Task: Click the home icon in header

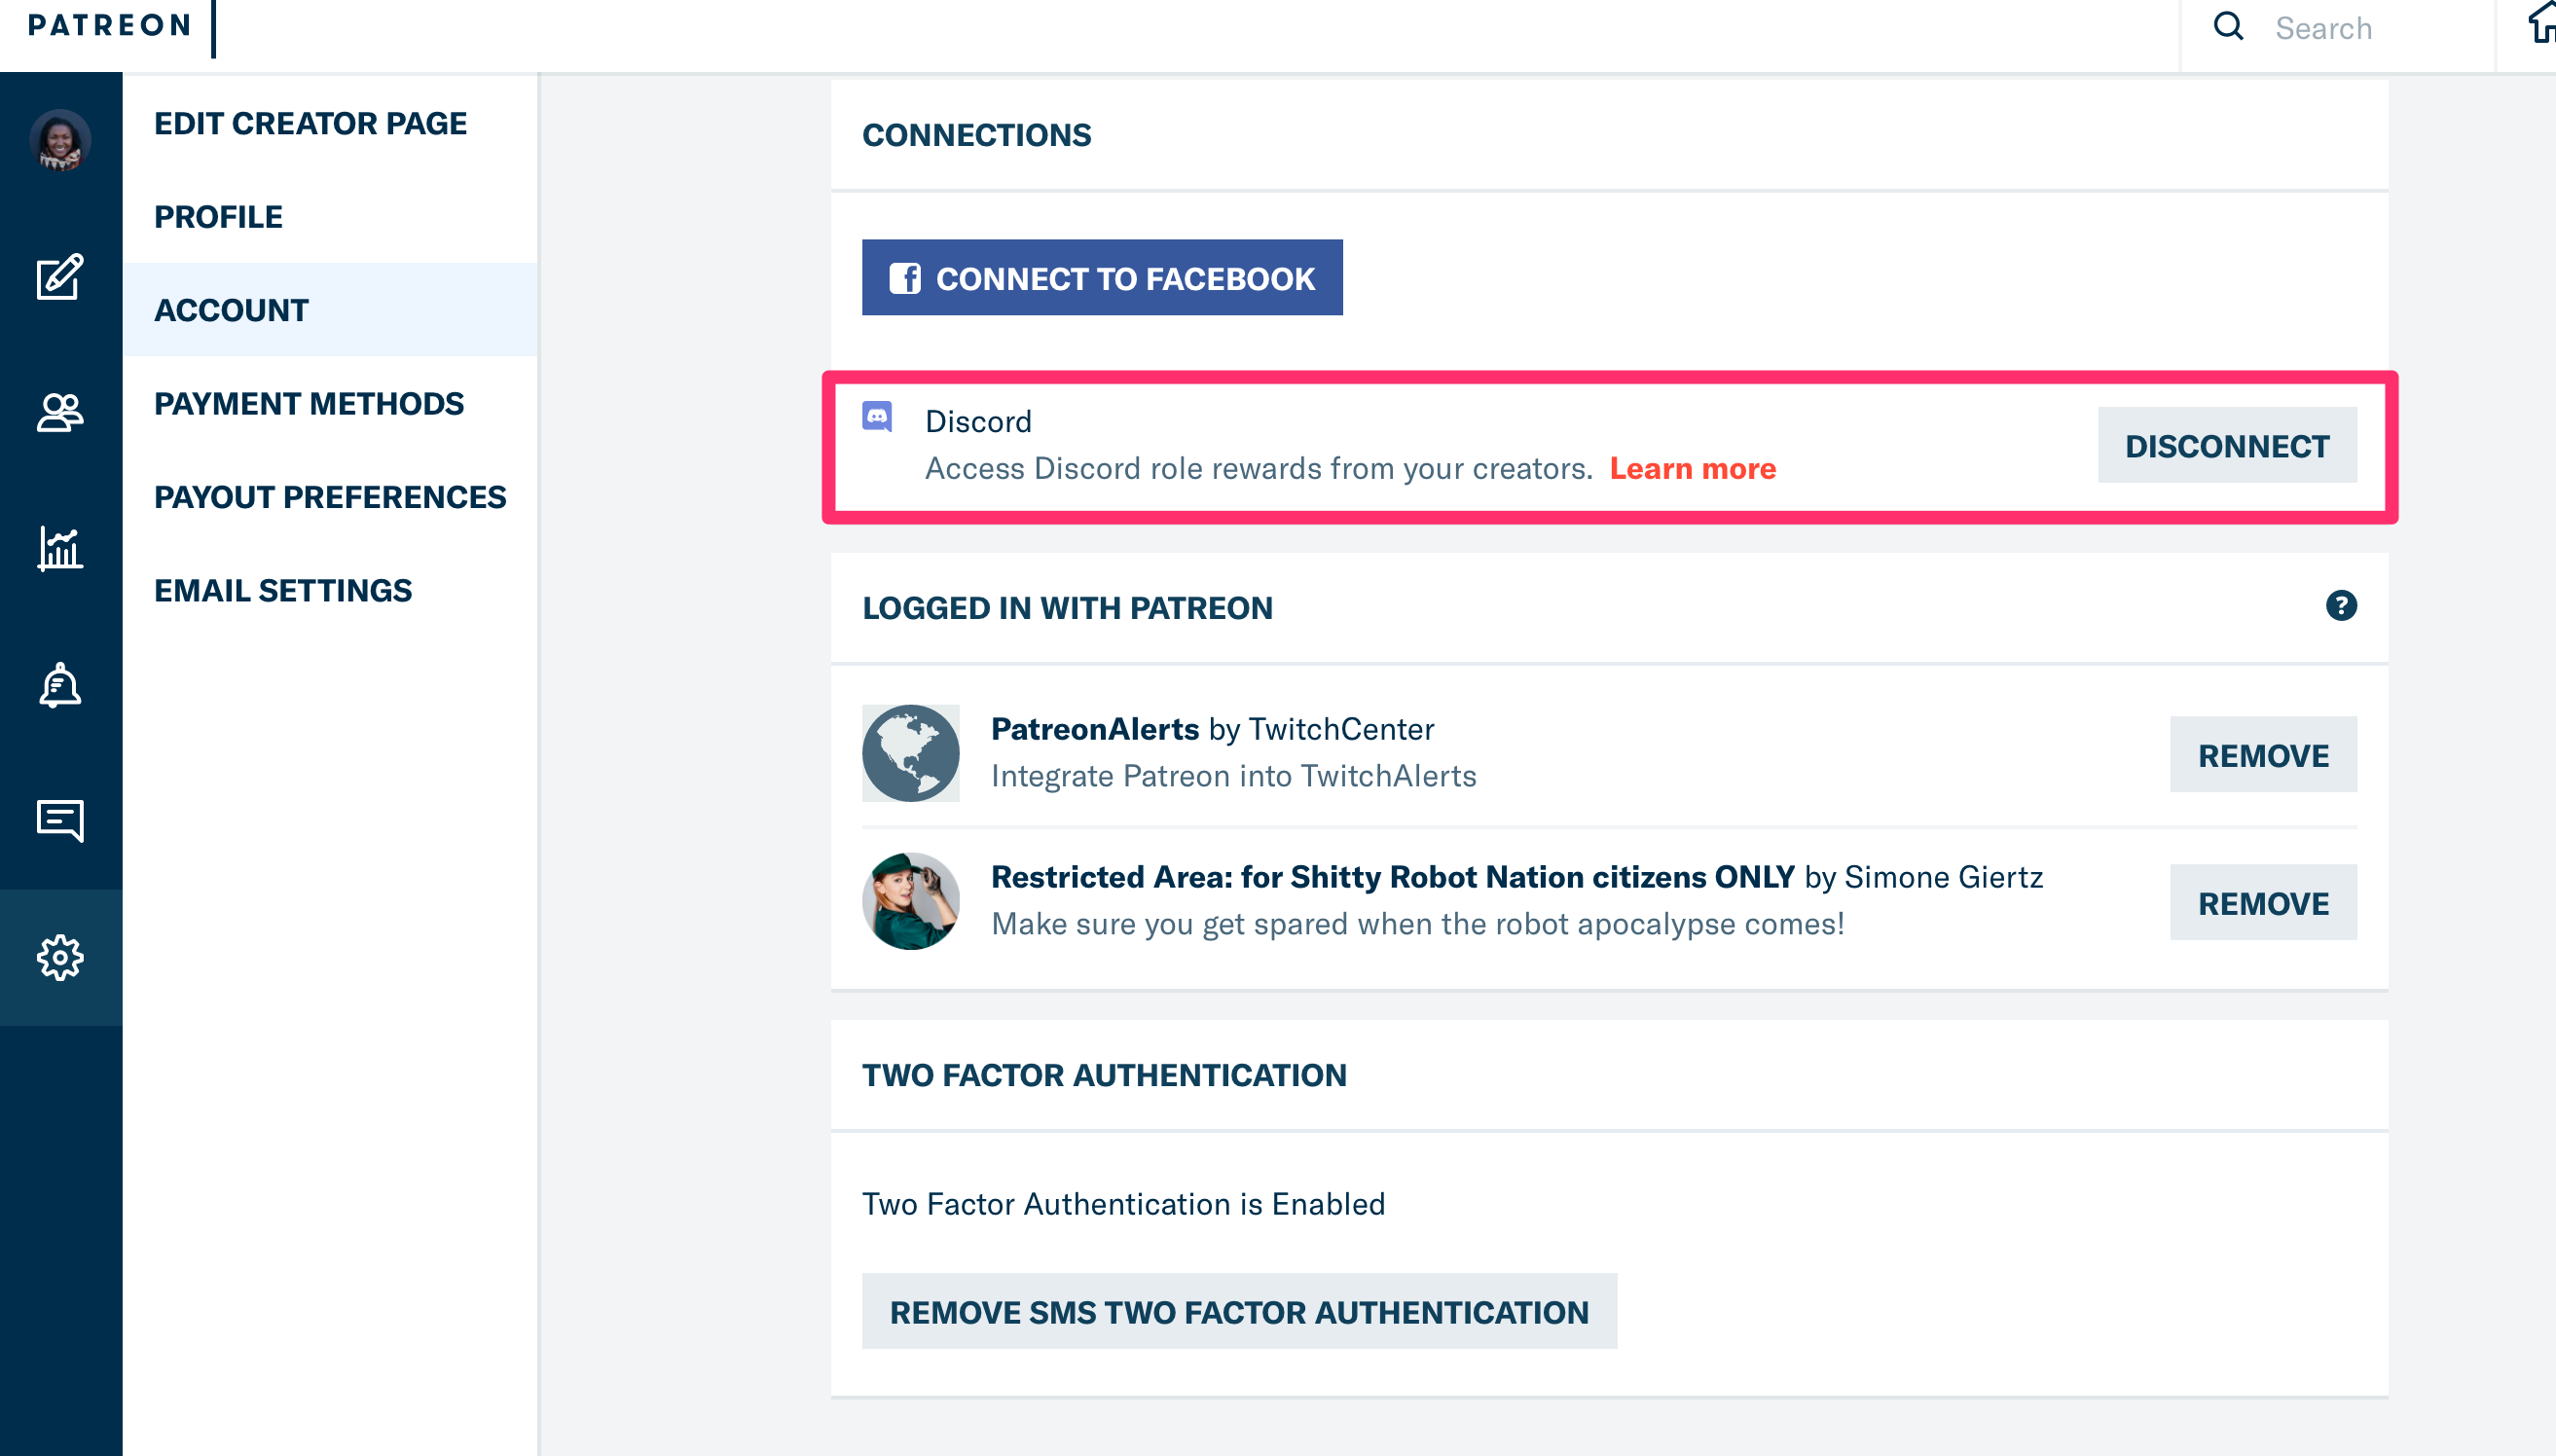Action: click(x=2542, y=24)
